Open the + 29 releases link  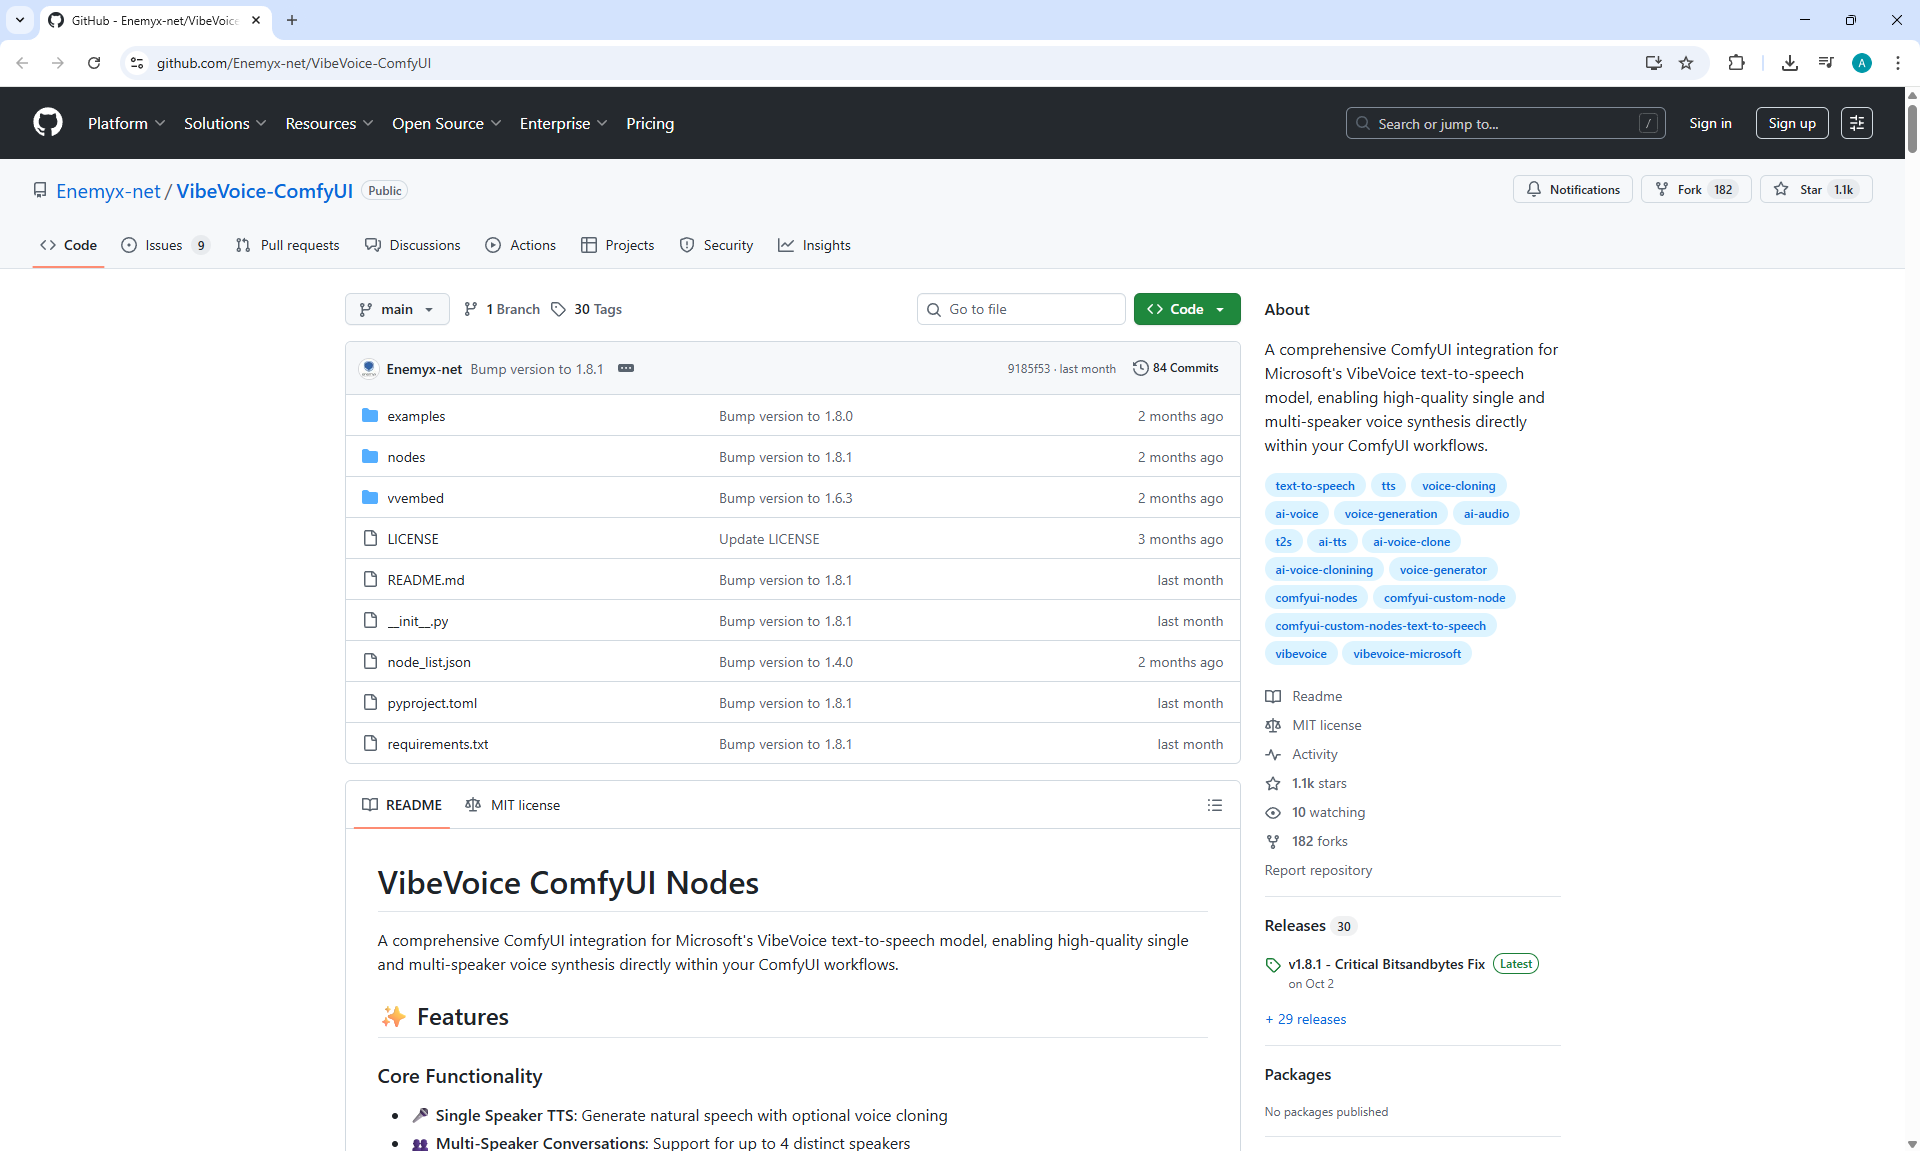tap(1305, 1019)
